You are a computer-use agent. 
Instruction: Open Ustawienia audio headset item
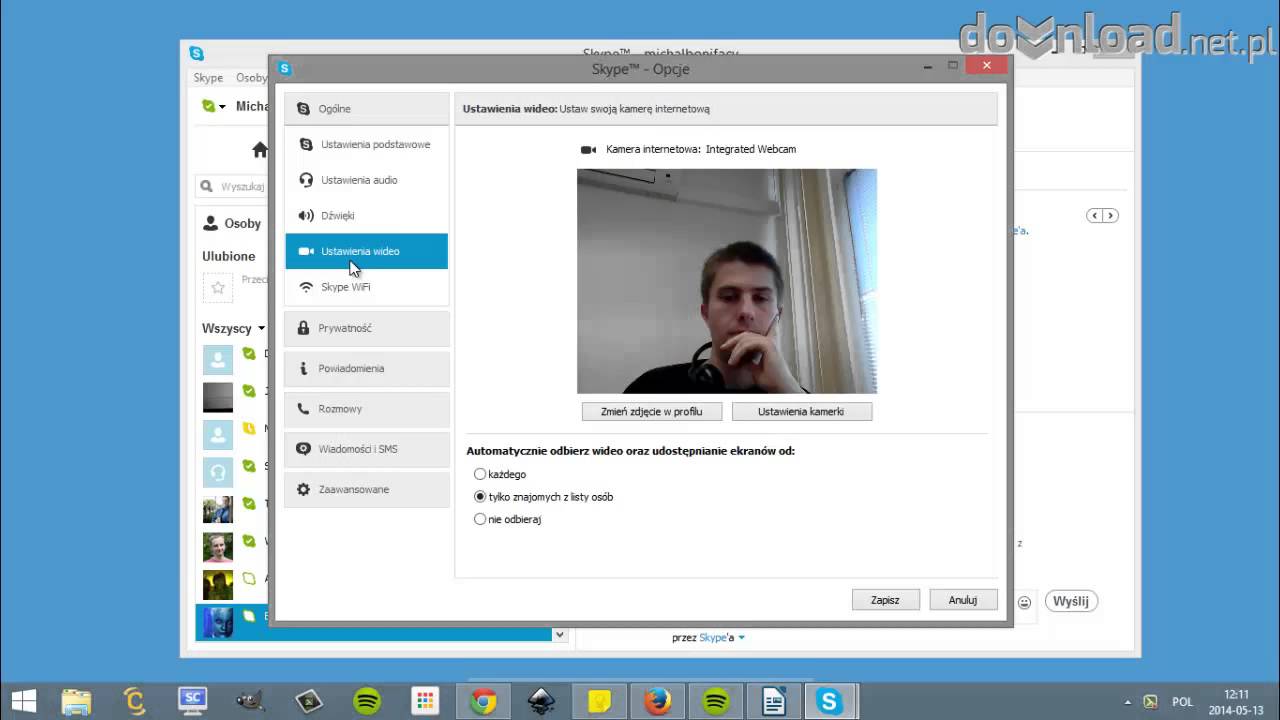coord(366,180)
